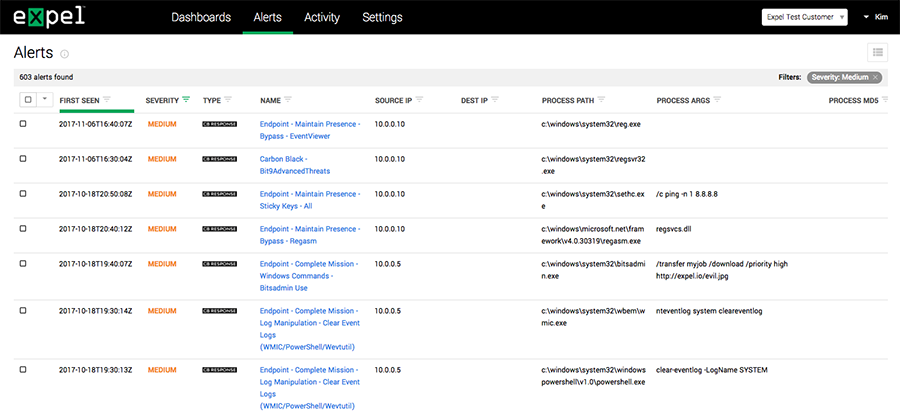
Task: Sort by the Process MD5 column header
Action: [854, 100]
